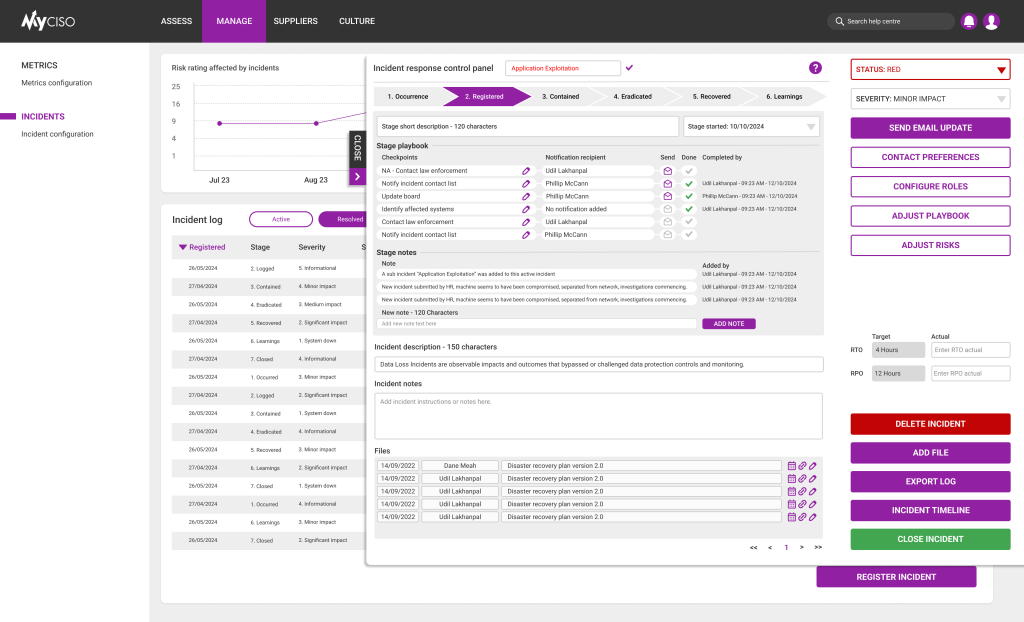The width and height of the screenshot is (1024, 622).
Task: Open the 'Stage started' date dropdown
Action: [811, 126]
